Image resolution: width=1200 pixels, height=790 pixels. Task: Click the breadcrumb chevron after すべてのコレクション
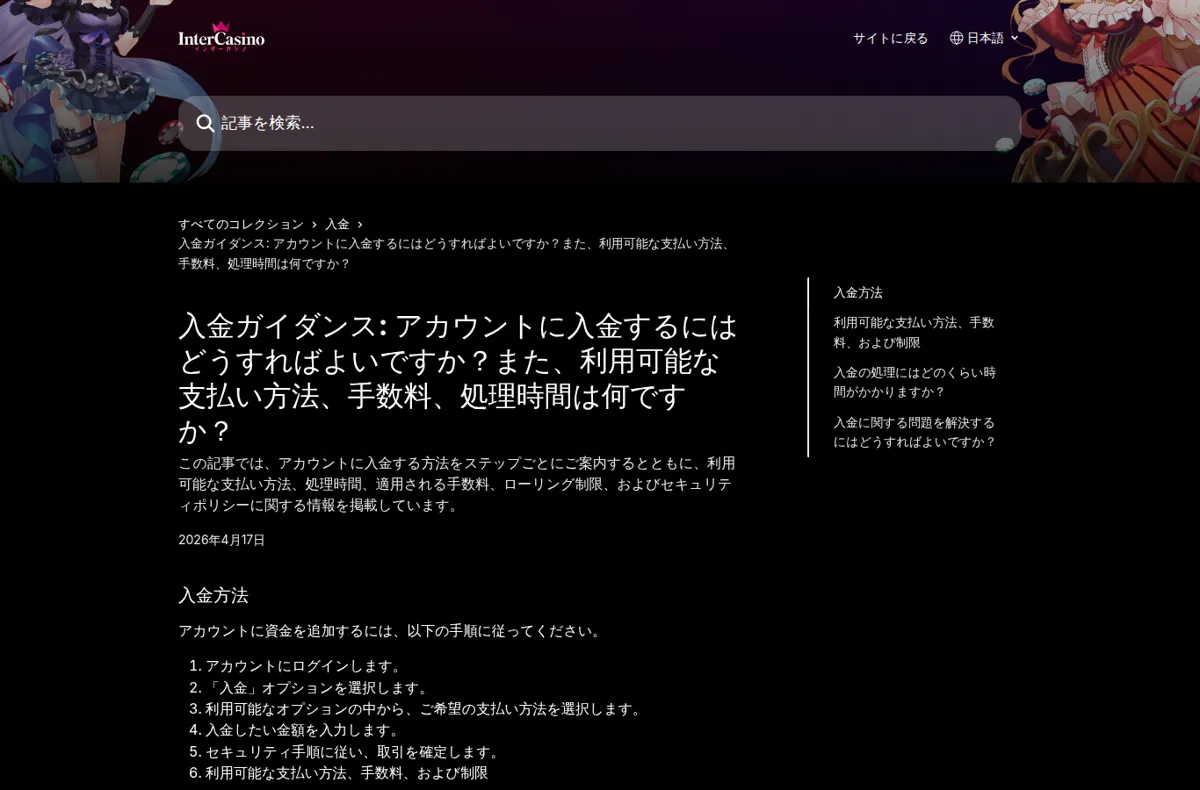(x=314, y=224)
